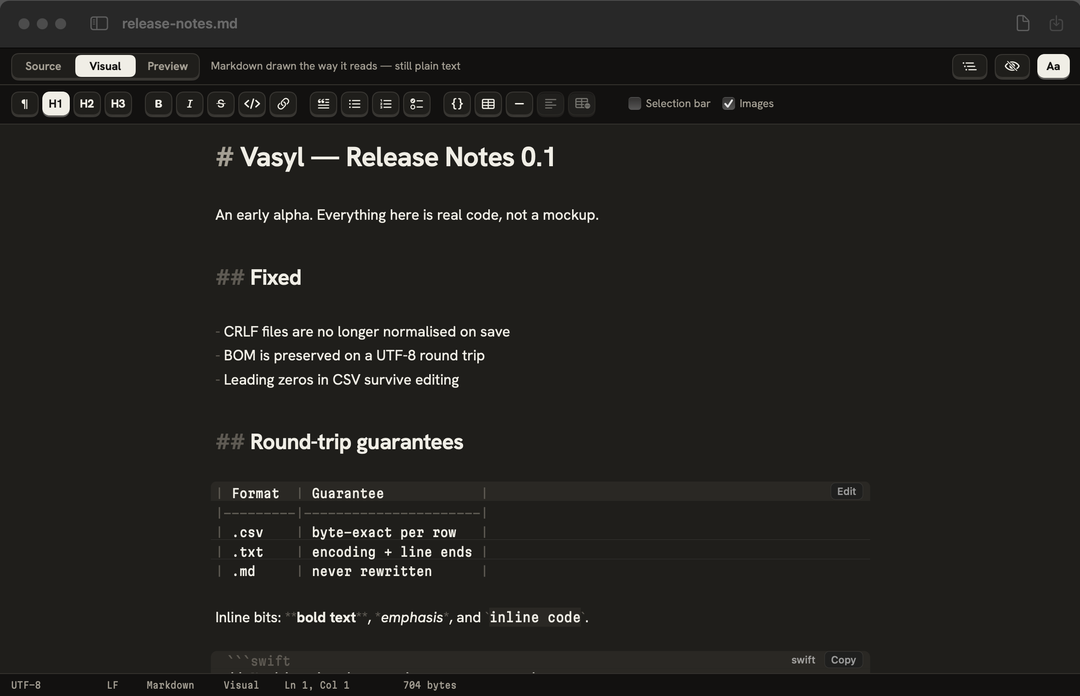This screenshot has height=696, width=1080.
Task: Click the swift language label
Action: coord(803,659)
